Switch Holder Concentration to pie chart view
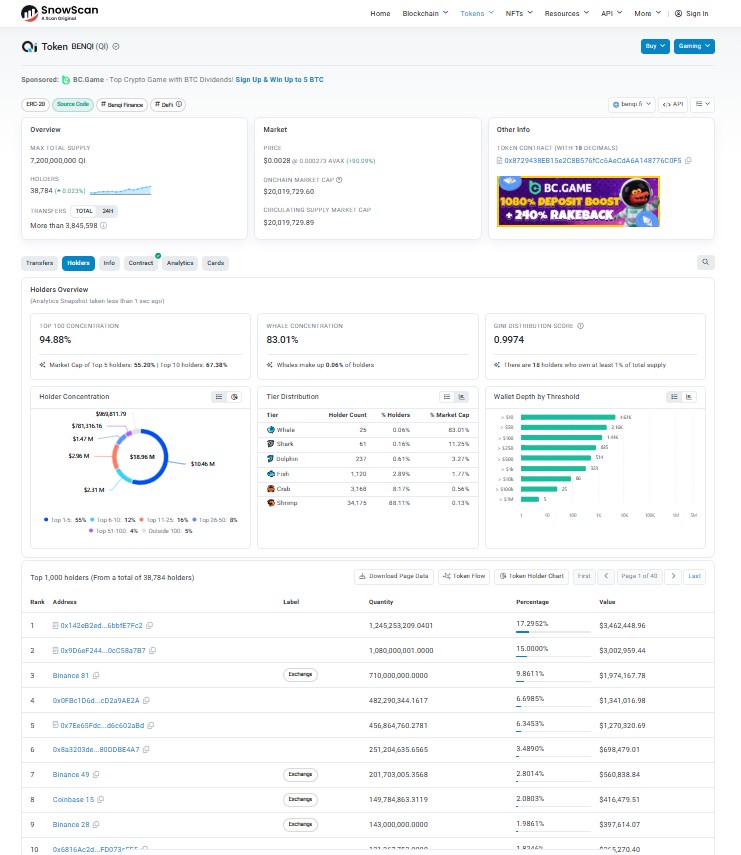741x855 pixels. 234,397
